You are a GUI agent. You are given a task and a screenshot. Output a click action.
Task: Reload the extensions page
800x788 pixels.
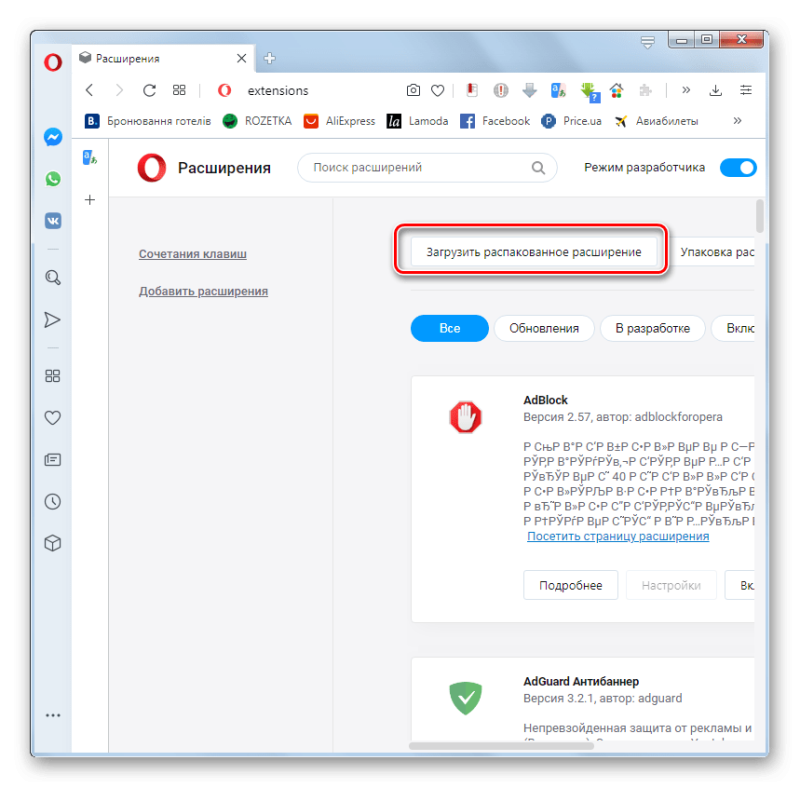(x=149, y=90)
